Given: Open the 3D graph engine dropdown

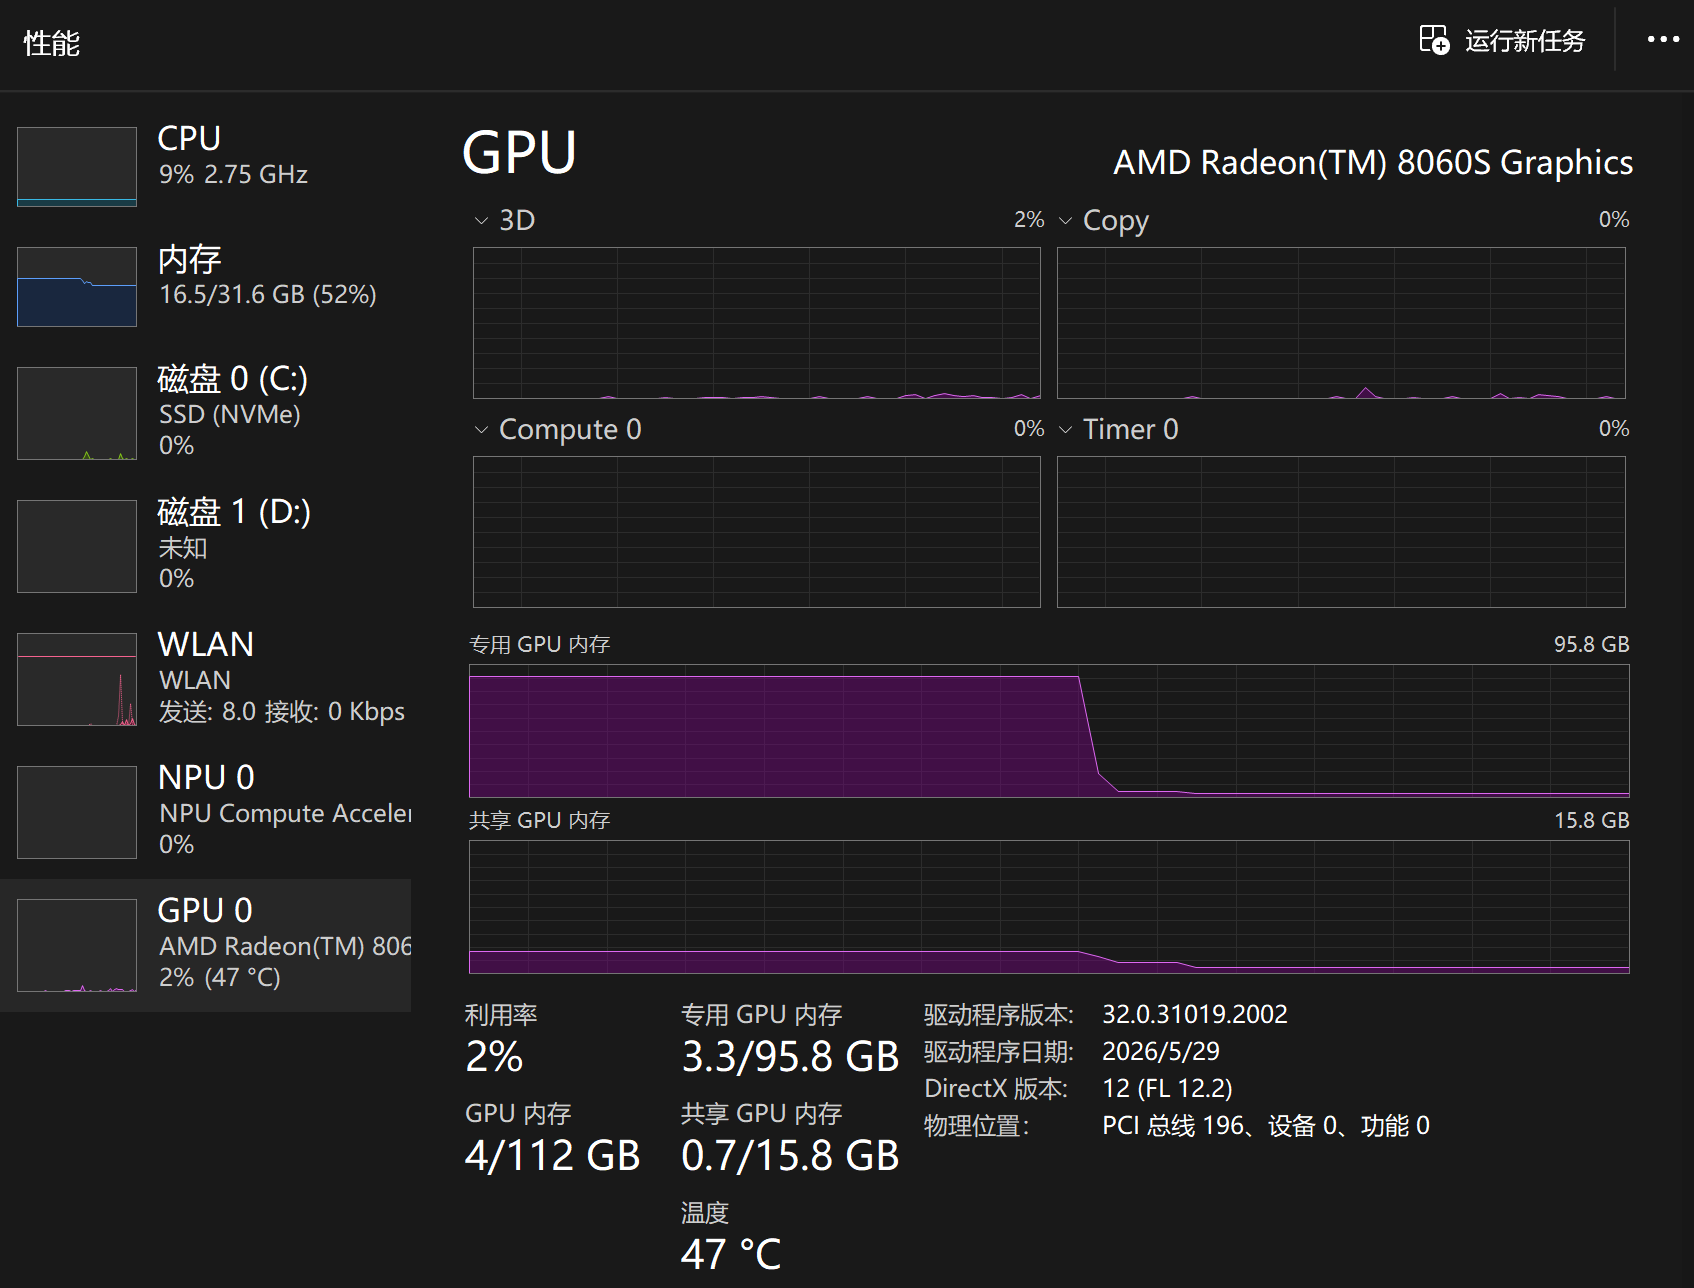Looking at the screenshot, I should click(x=481, y=220).
